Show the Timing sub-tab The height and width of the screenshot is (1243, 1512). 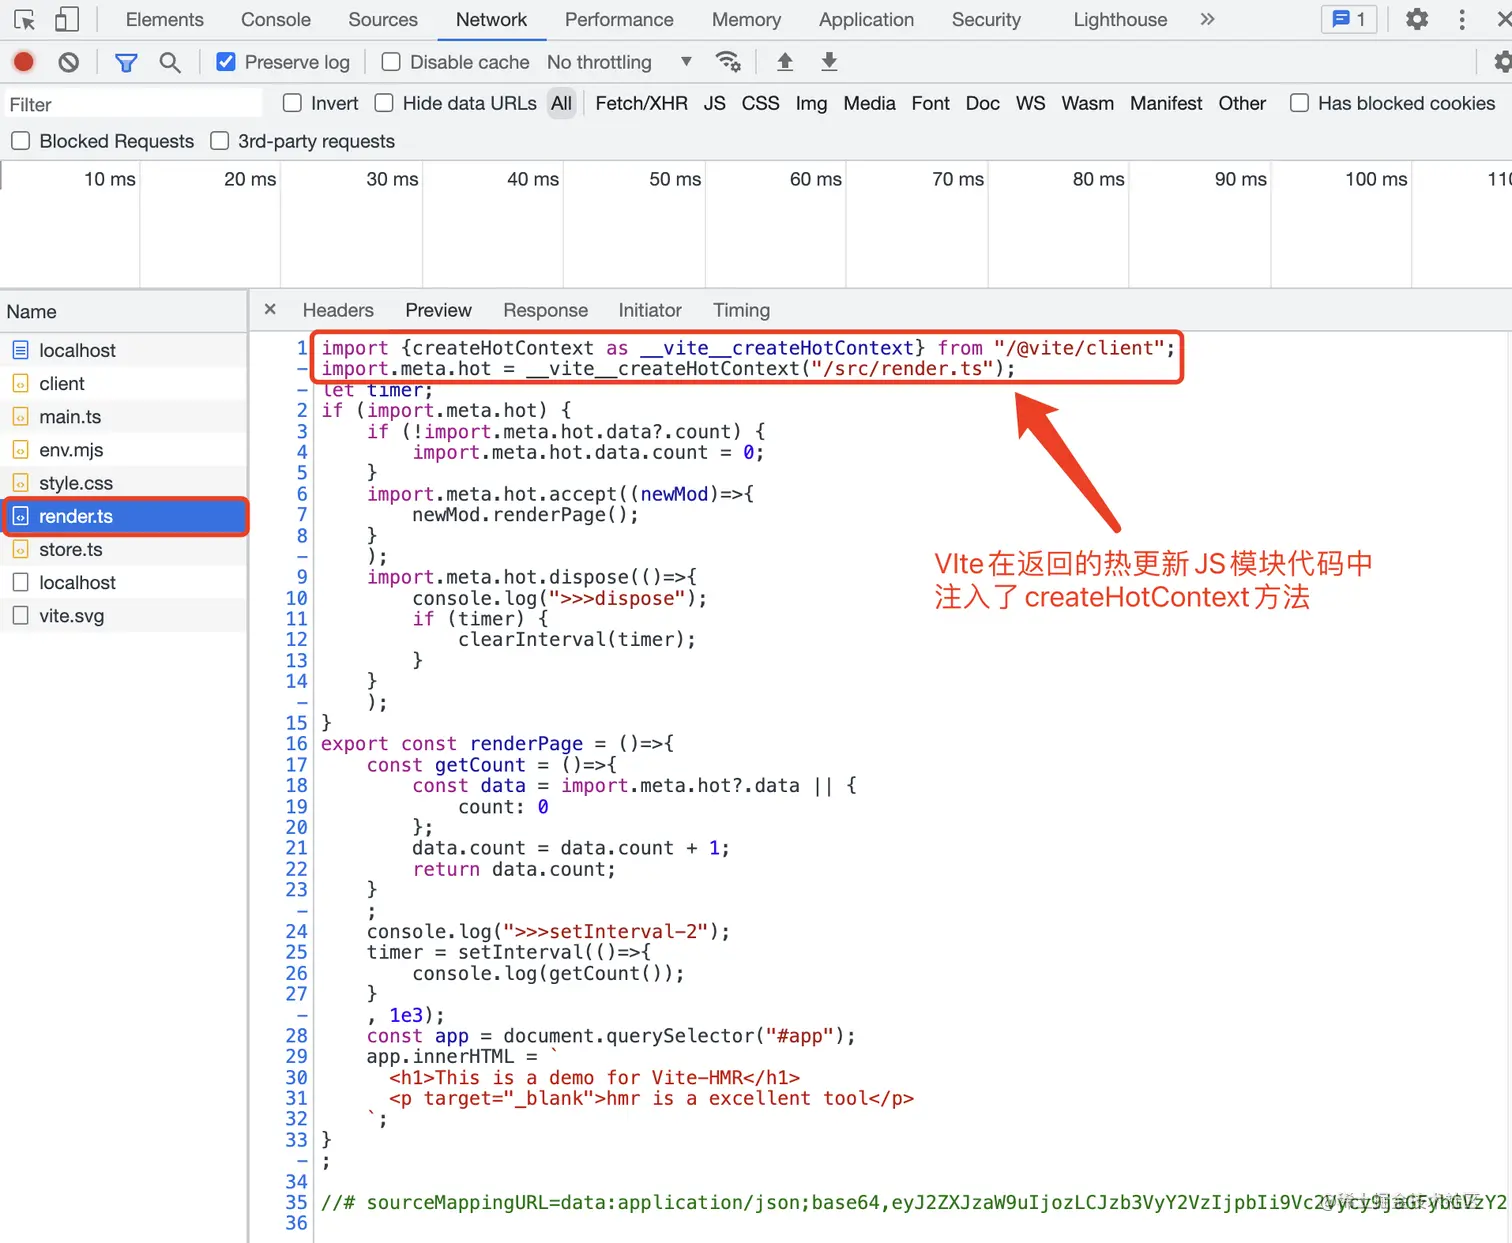point(741,310)
